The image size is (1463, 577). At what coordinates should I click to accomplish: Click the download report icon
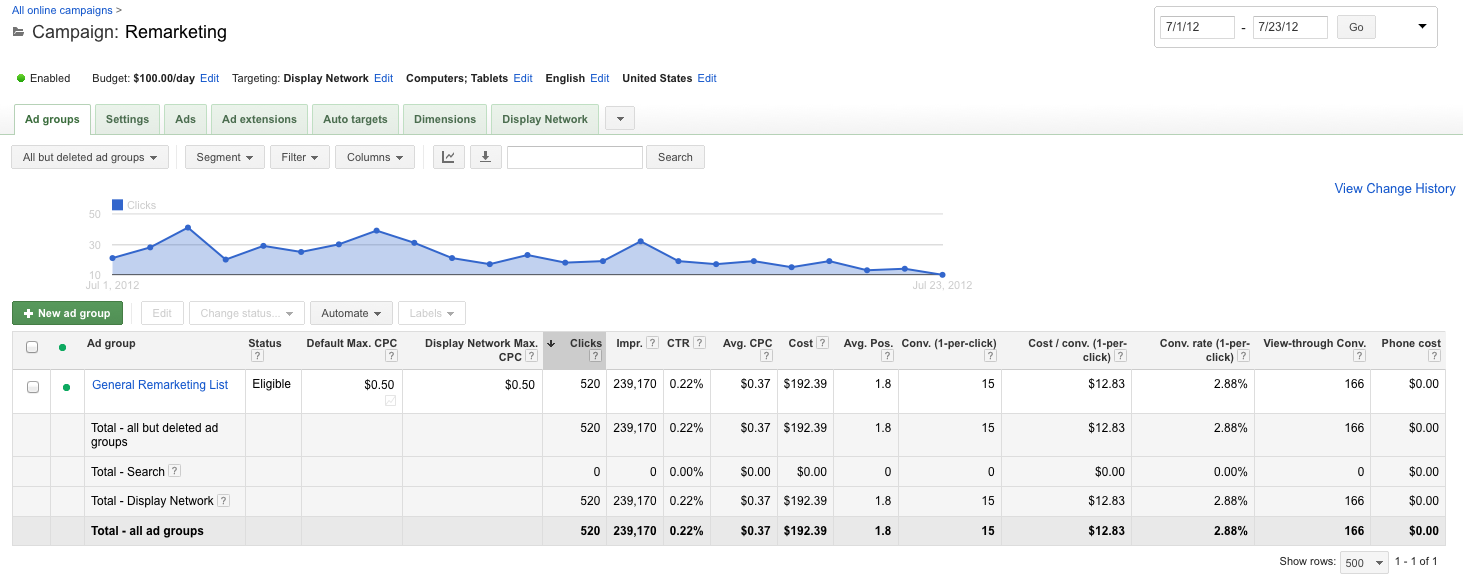pos(485,157)
